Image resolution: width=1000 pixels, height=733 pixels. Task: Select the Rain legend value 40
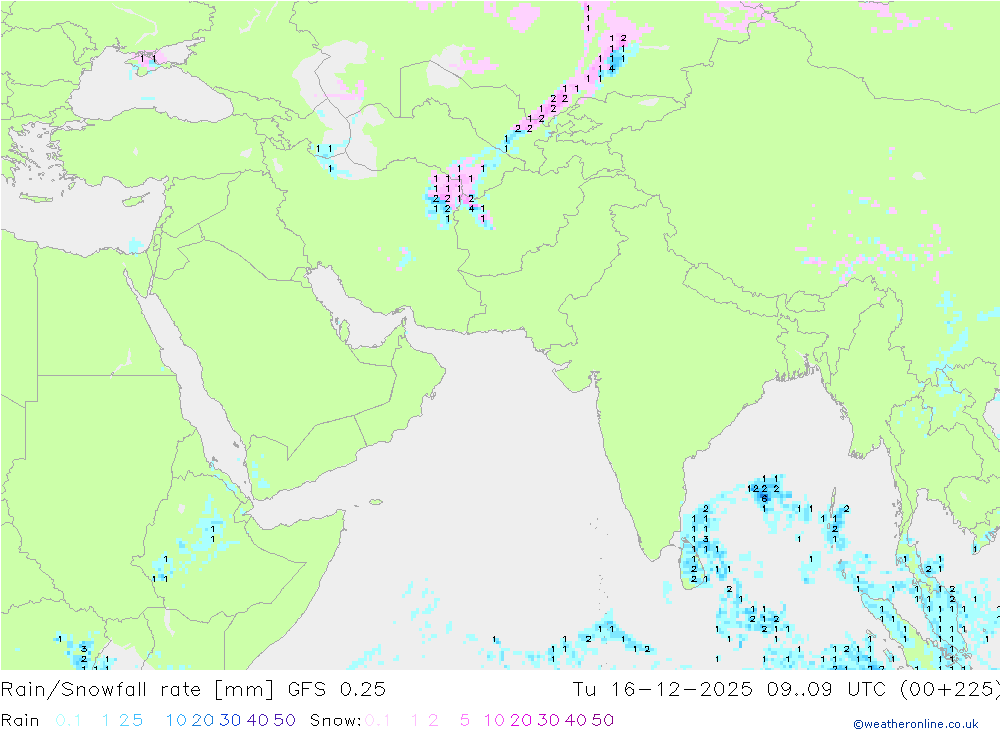click(258, 720)
